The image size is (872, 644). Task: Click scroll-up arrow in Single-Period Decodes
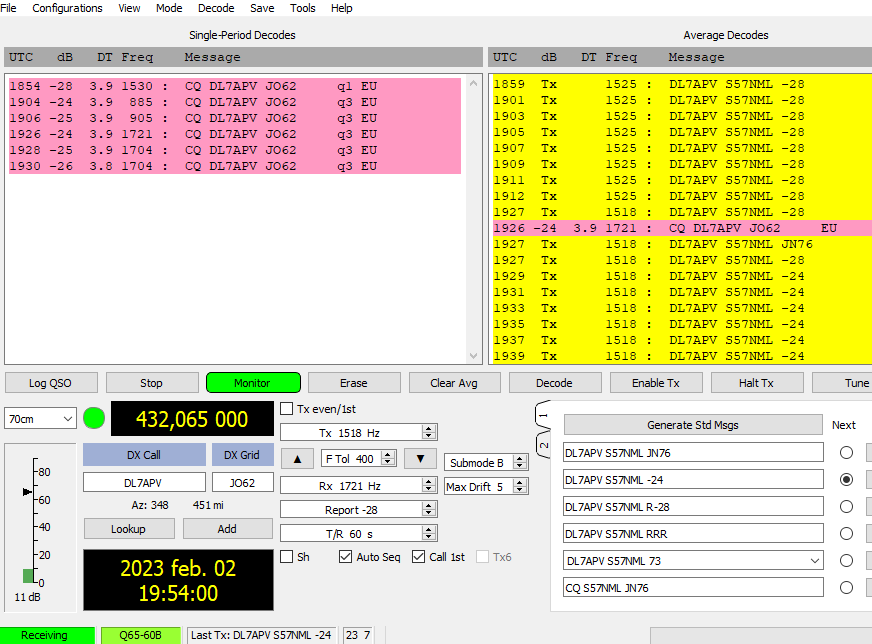point(473,83)
